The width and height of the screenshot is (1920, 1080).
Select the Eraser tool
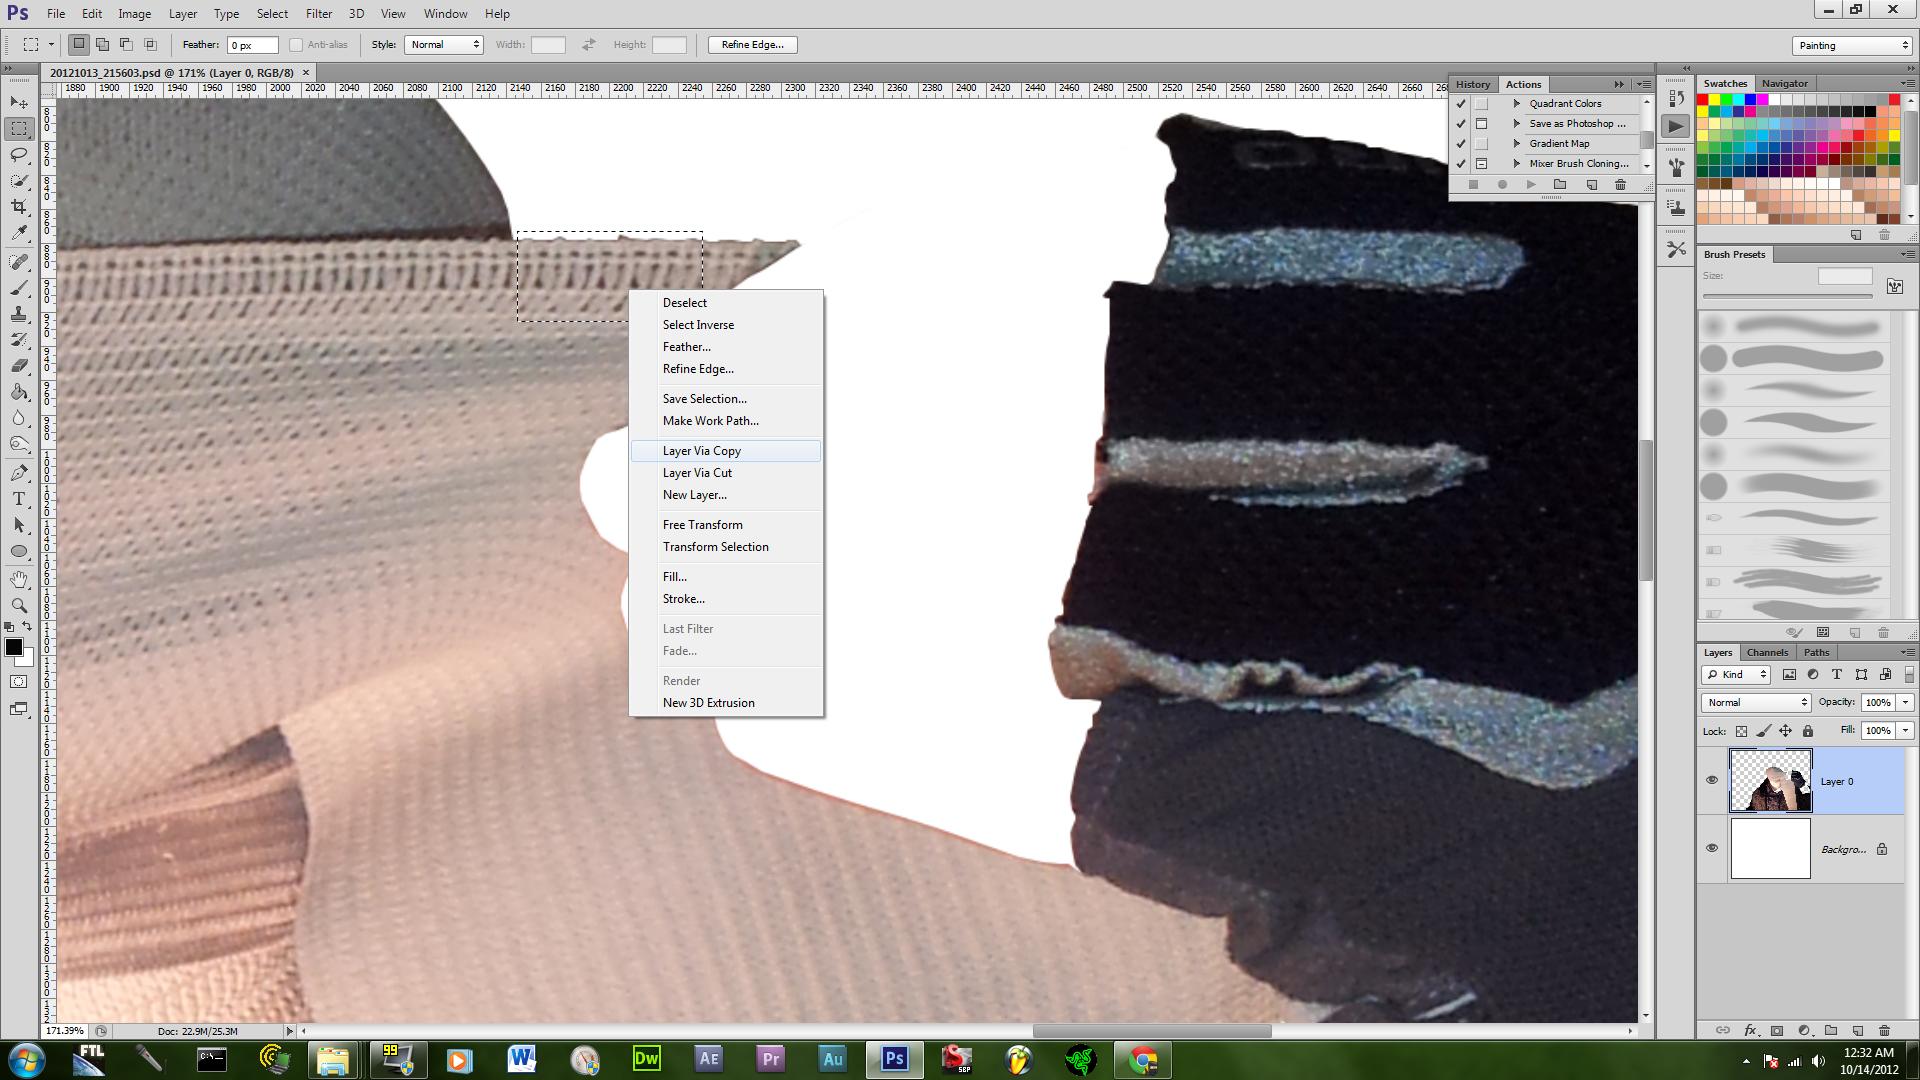point(19,366)
